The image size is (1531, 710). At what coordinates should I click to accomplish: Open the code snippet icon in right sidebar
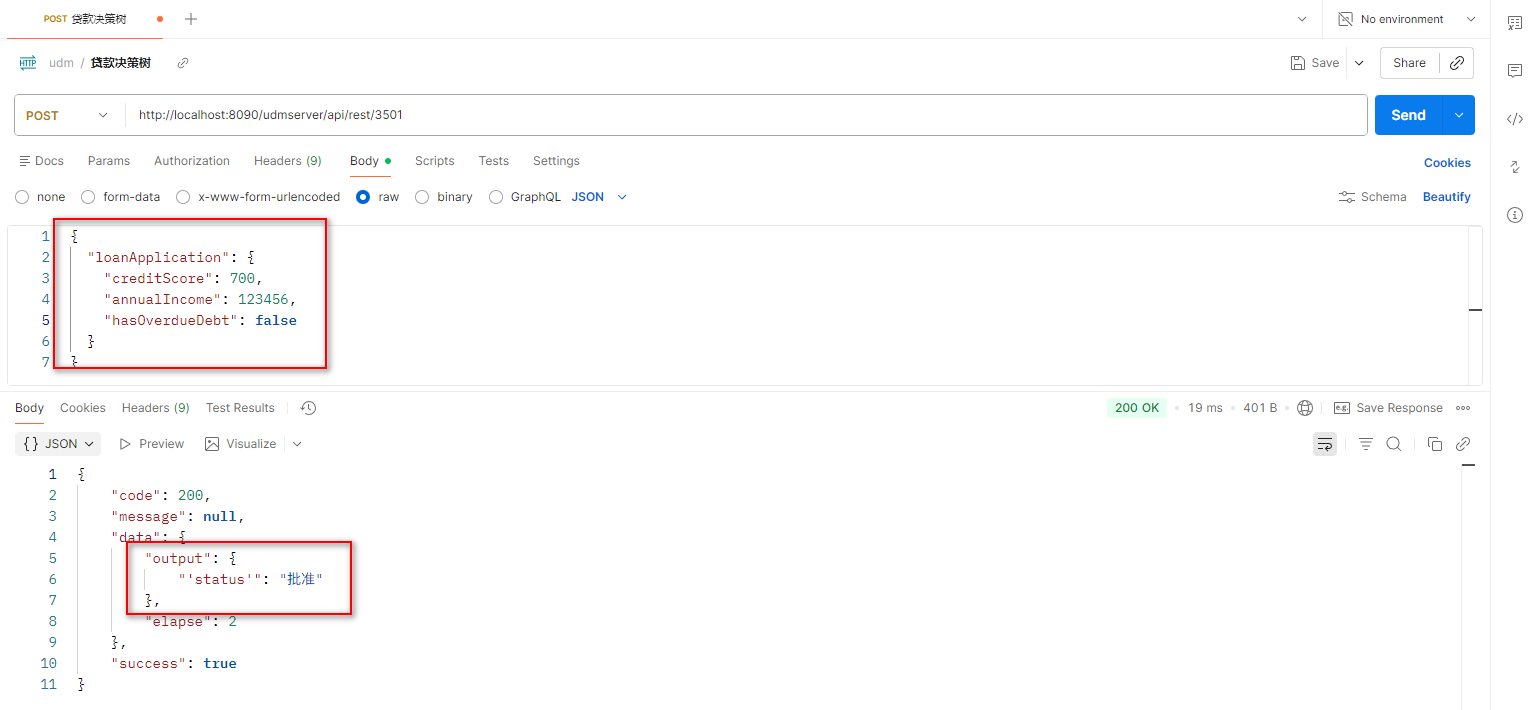tap(1514, 119)
